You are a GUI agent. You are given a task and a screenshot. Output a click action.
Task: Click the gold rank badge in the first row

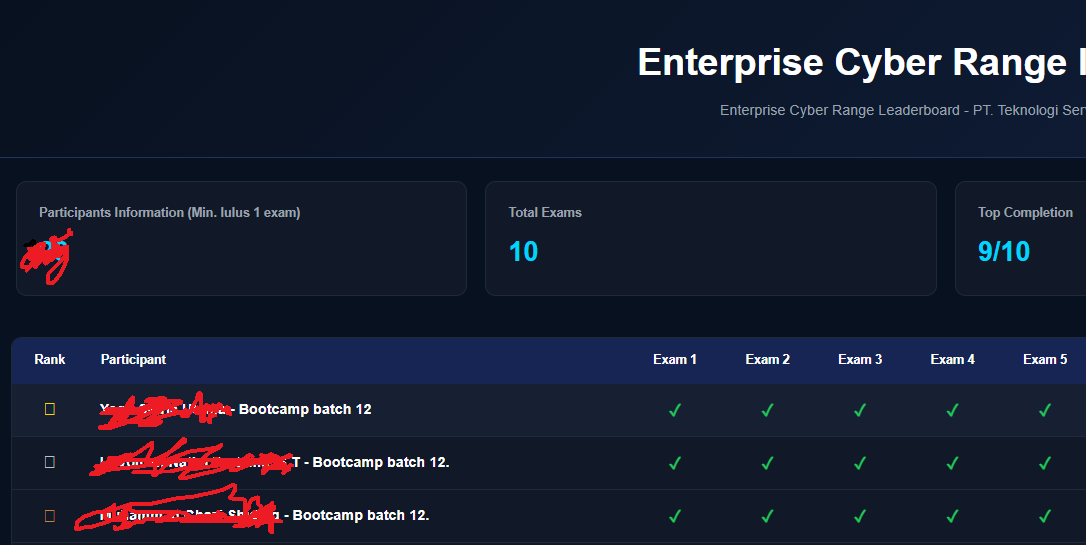point(50,409)
